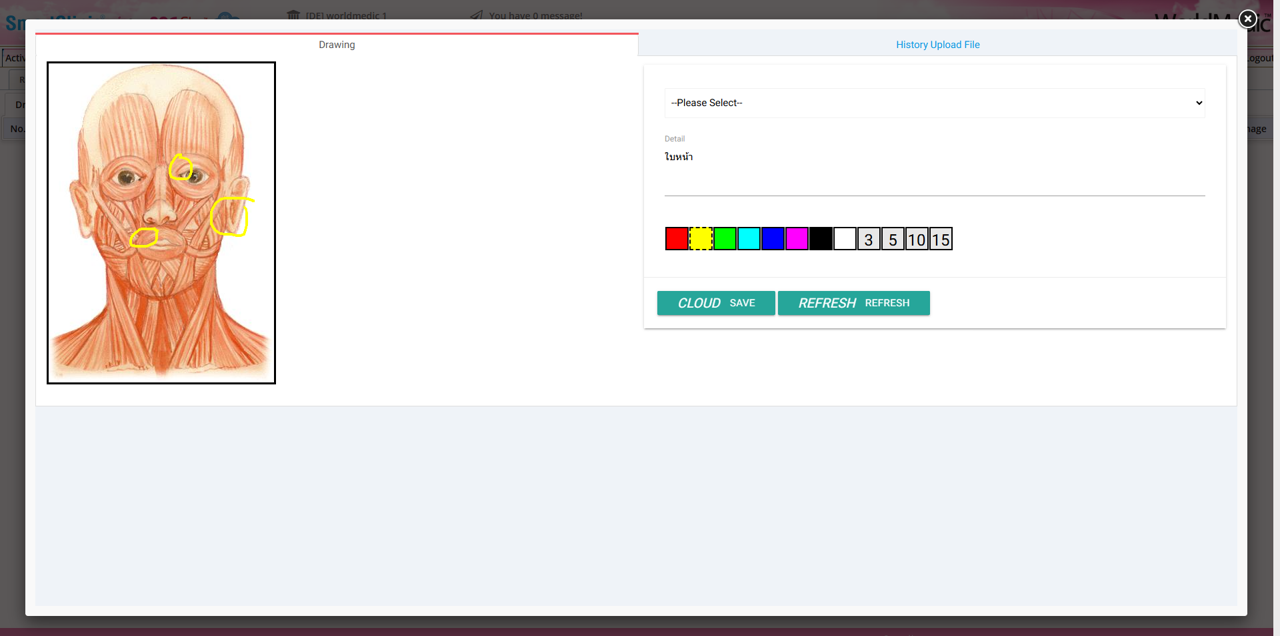
Task: Select the cyan drawing color
Action: tap(749, 239)
